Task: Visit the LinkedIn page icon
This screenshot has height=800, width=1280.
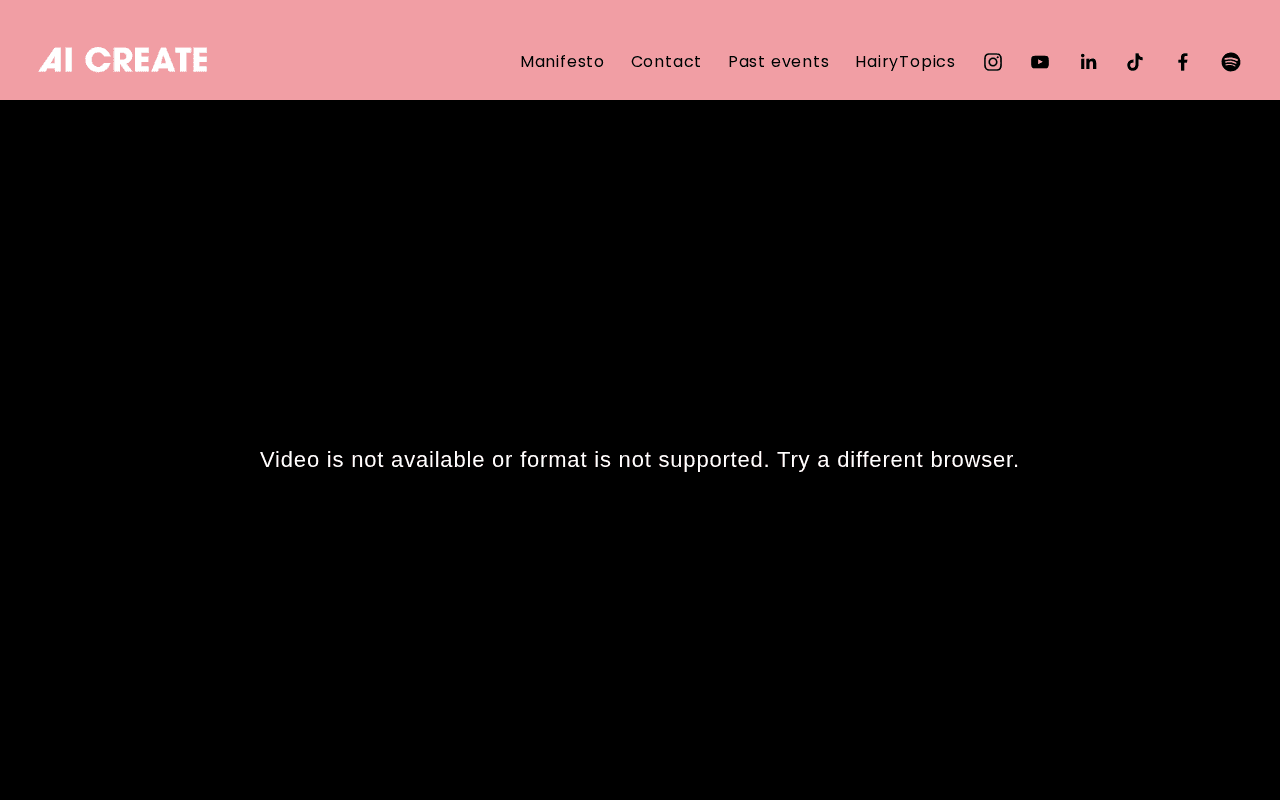Action: (1088, 62)
